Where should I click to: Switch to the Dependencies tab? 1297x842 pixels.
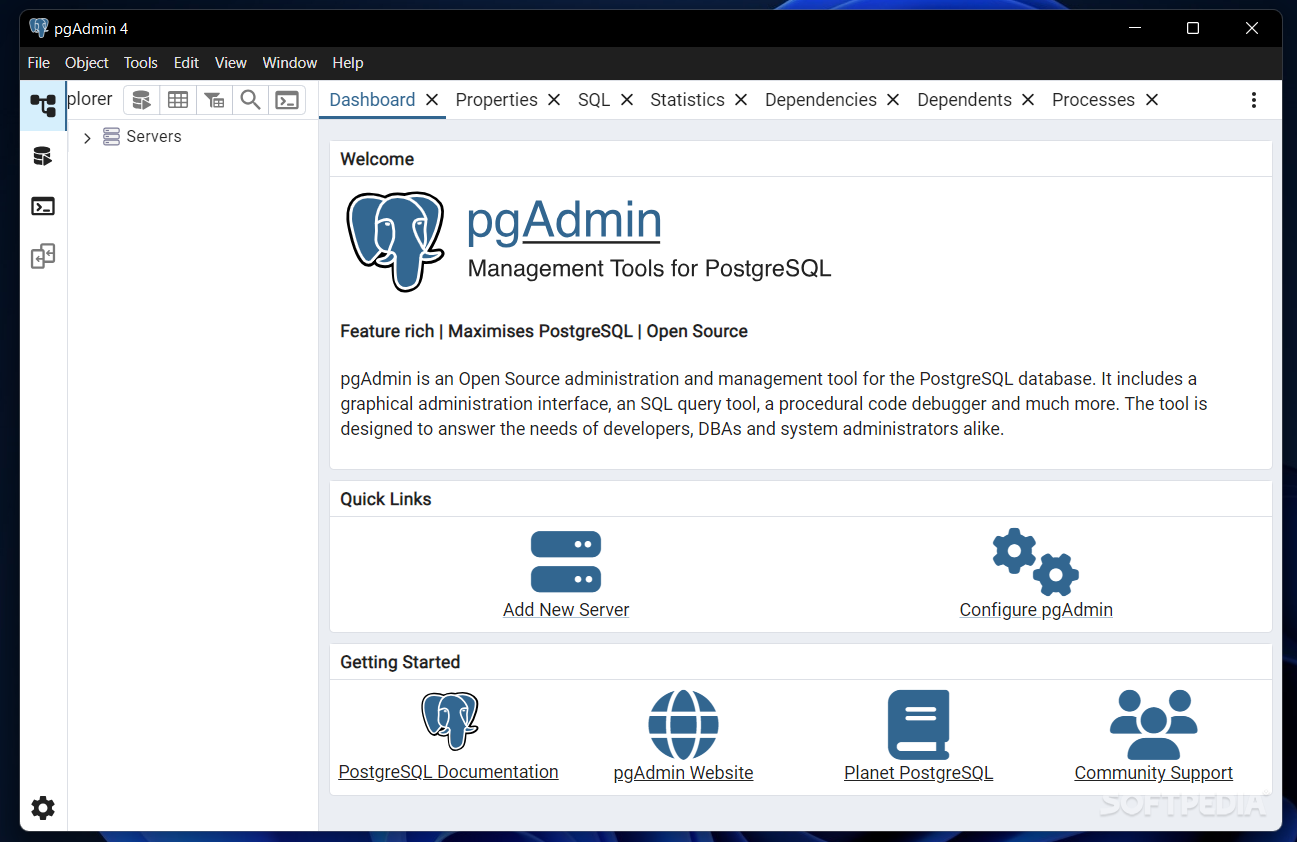tap(820, 100)
